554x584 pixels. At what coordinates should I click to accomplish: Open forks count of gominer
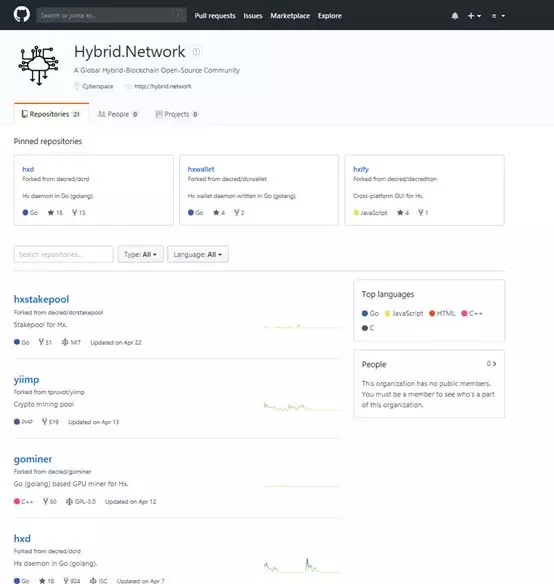click(x=50, y=502)
